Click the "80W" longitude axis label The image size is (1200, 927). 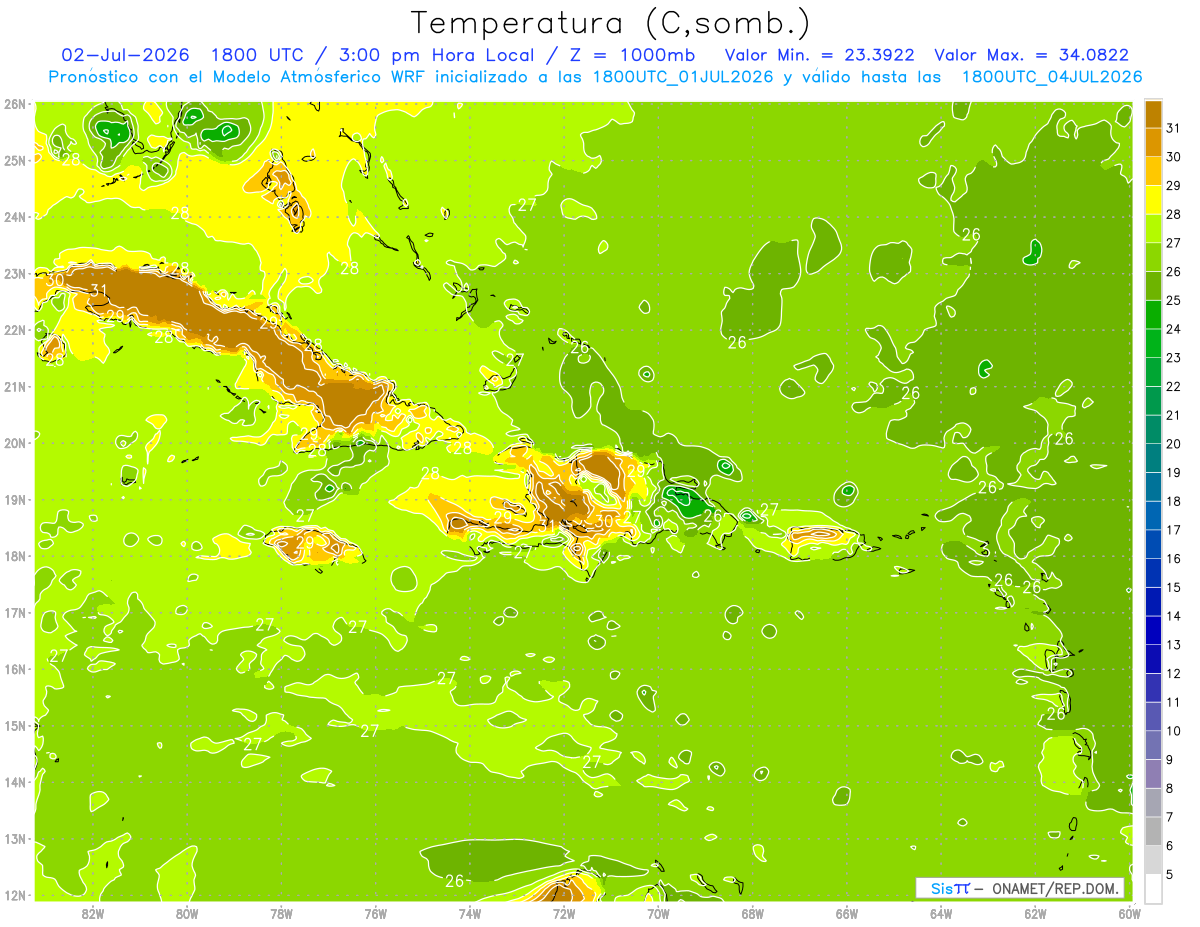pyautogui.click(x=186, y=913)
